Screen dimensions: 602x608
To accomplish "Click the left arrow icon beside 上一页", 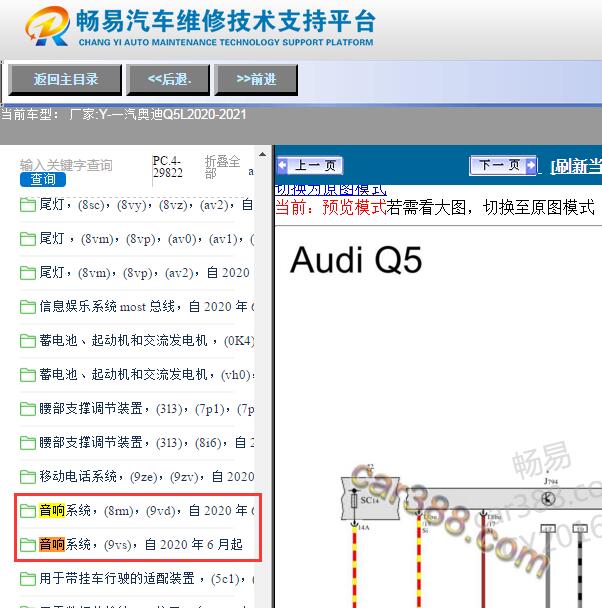I will 283,165.
